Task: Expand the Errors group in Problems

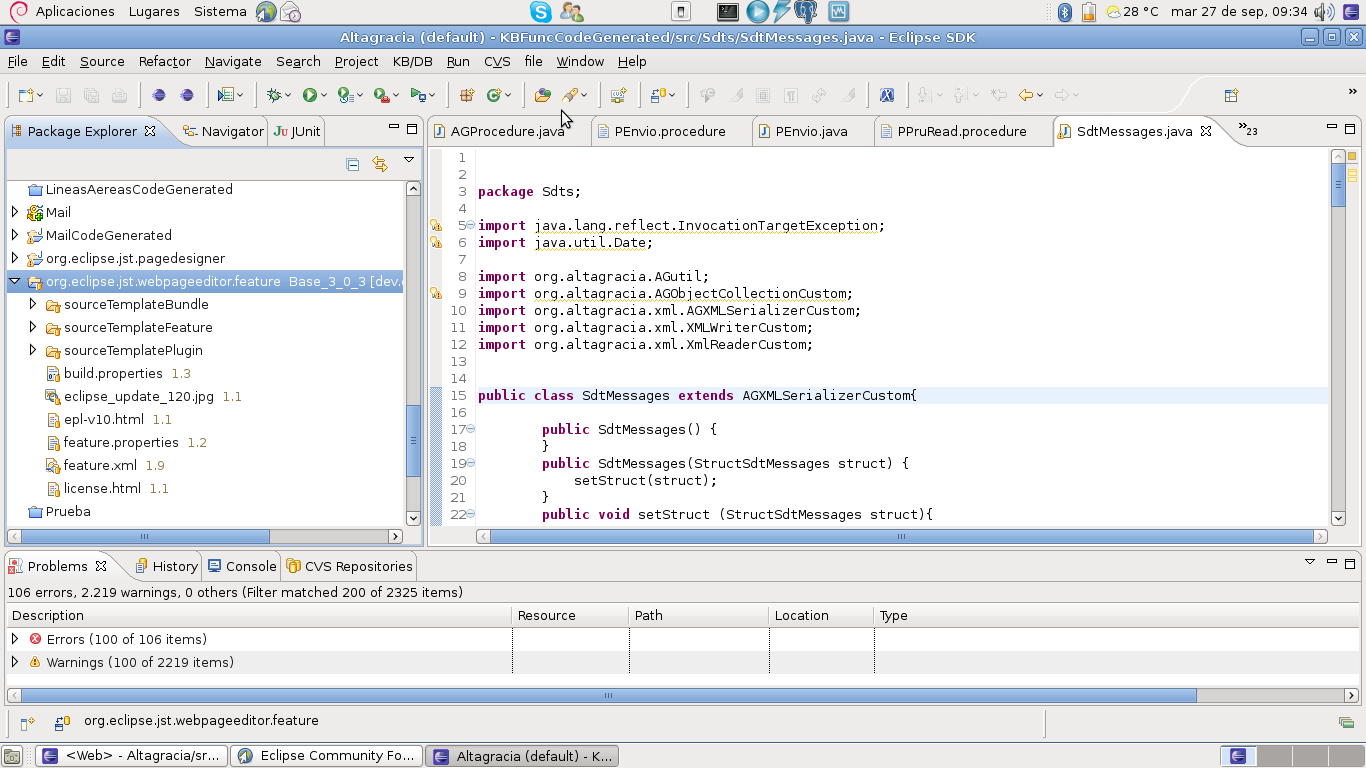Action: click(15, 639)
